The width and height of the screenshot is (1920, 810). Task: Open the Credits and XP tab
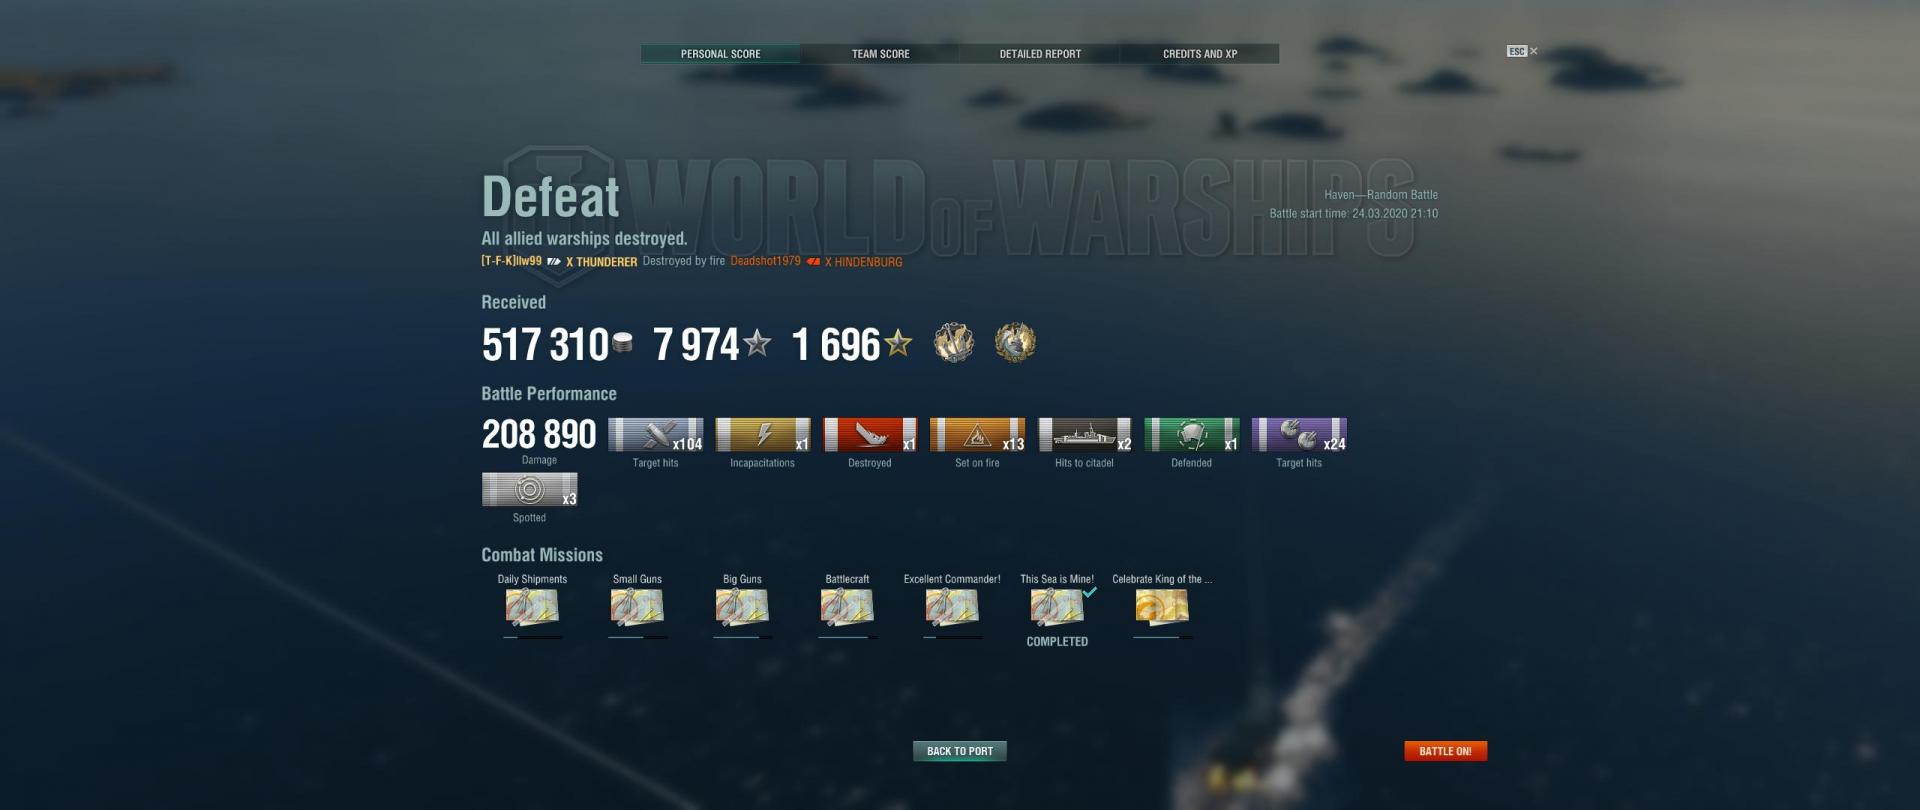[x=1200, y=54]
